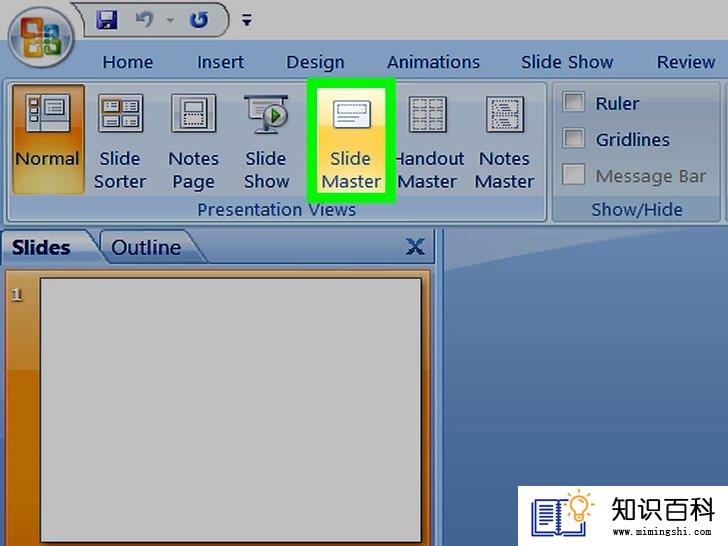Undo the last action
The height and width of the screenshot is (546, 728).
pos(144,20)
